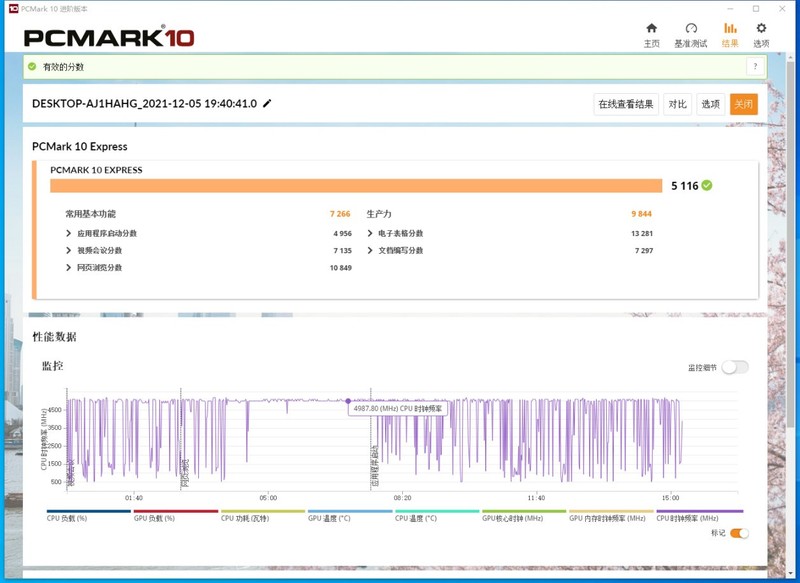This screenshot has width=800, height=583.
Task: Expand the spreadsheet score (电子表格分数) row
Action: (x=370, y=233)
